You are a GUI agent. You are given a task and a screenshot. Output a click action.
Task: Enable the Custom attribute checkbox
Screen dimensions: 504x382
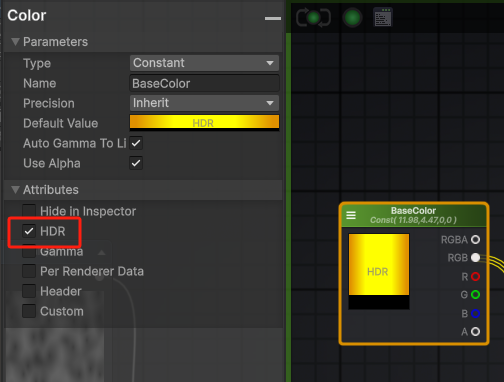[x=29, y=311]
